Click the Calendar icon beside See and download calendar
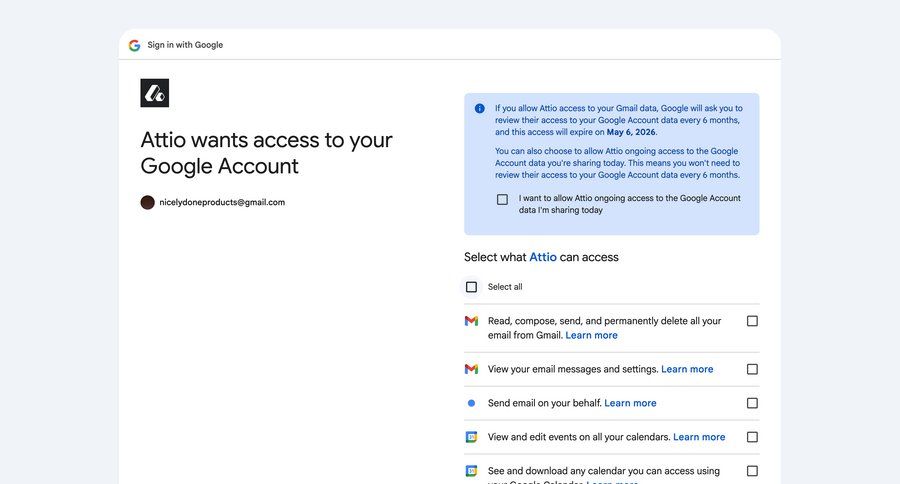Screen dimensions: 900x484 pos(471,471)
